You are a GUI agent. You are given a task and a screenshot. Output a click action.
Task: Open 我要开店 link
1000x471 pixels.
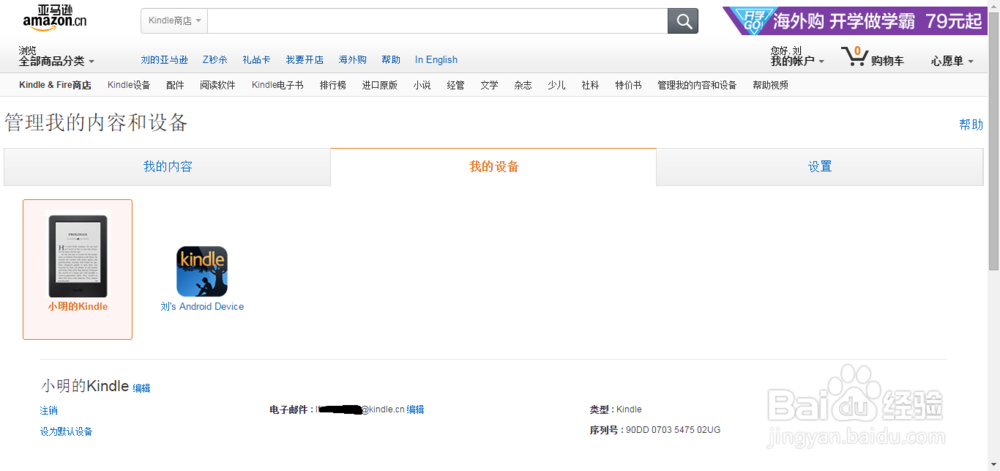tap(304, 60)
